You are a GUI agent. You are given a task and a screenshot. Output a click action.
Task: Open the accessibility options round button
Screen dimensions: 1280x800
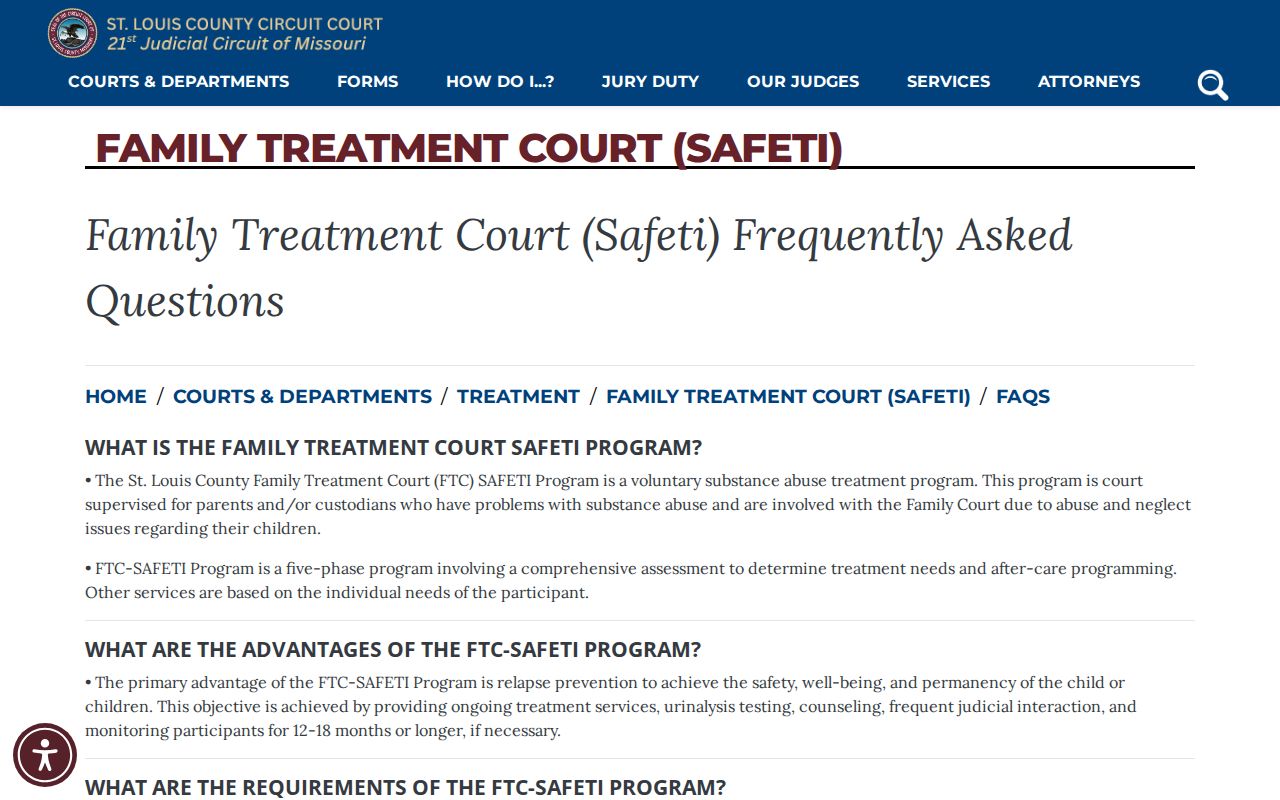pos(45,755)
